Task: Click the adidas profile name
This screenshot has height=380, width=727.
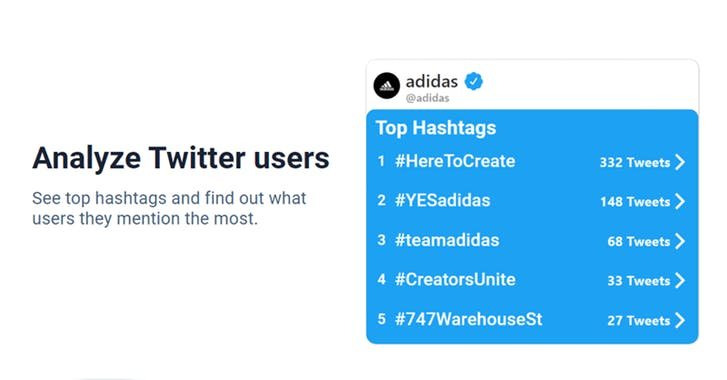Action: pos(432,82)
